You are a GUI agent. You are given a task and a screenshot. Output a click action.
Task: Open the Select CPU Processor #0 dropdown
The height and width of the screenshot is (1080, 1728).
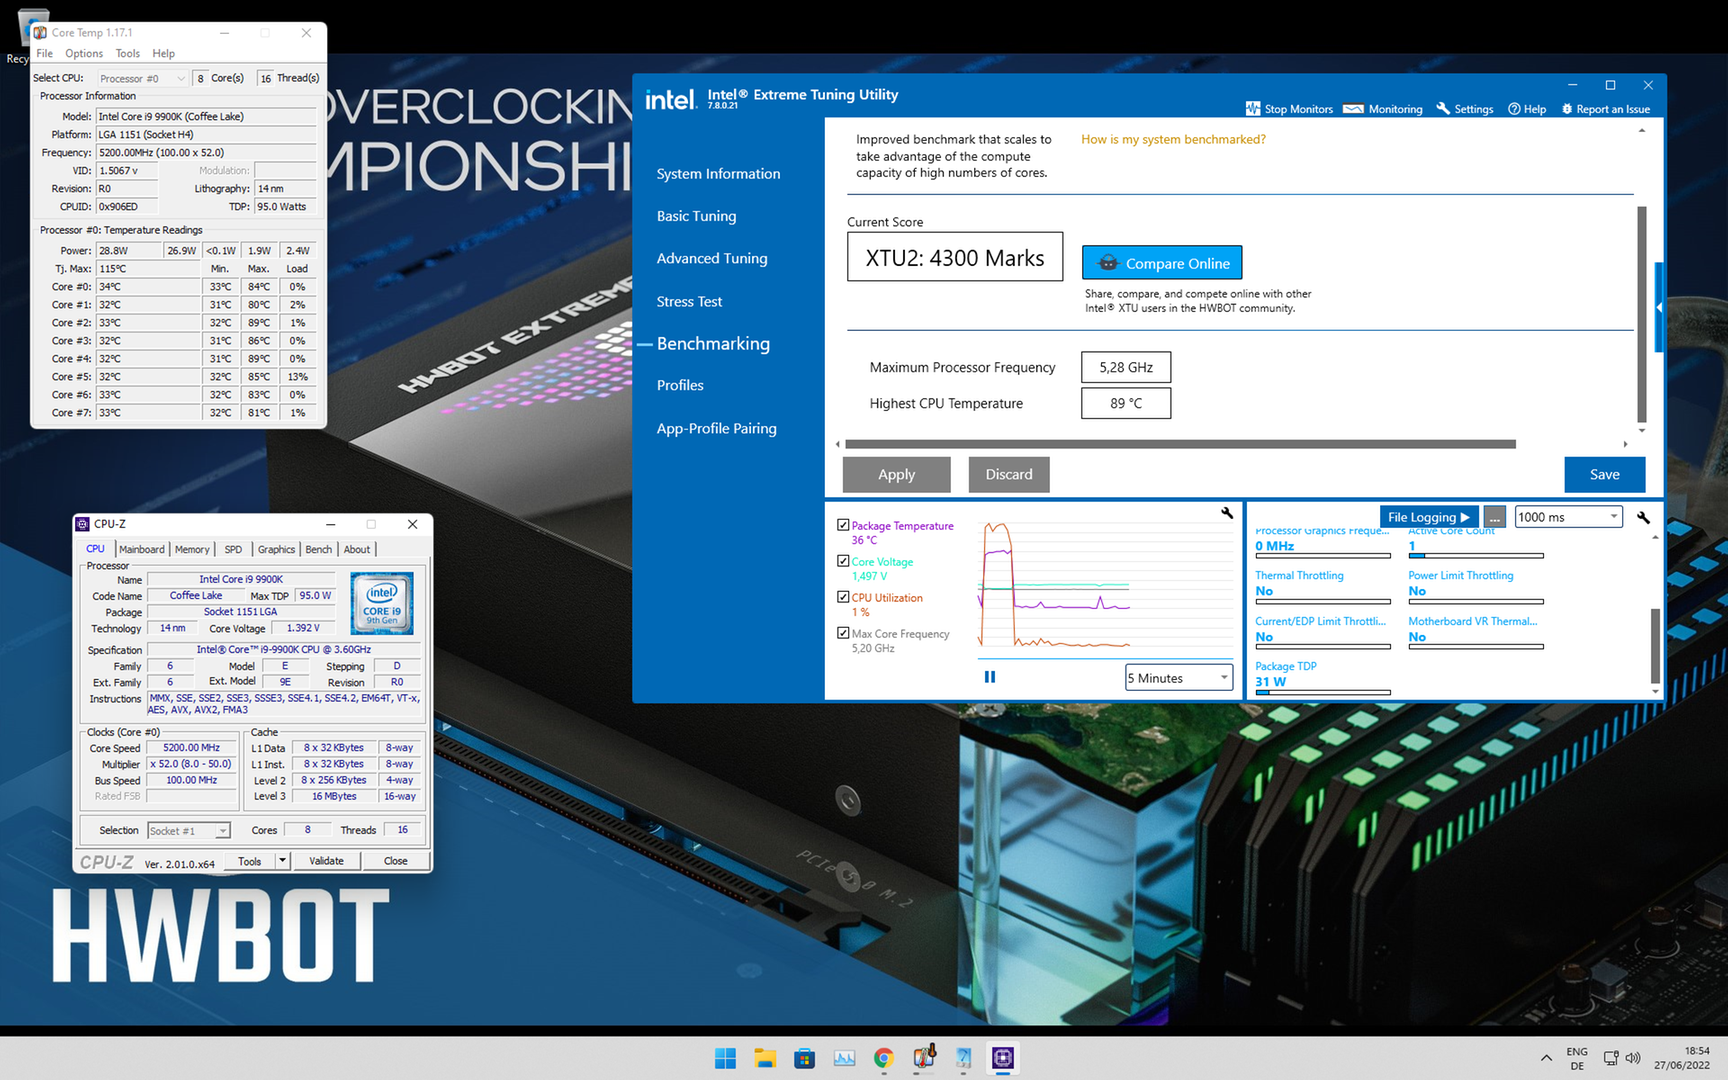pyautogui.click(x=142, y=78)
